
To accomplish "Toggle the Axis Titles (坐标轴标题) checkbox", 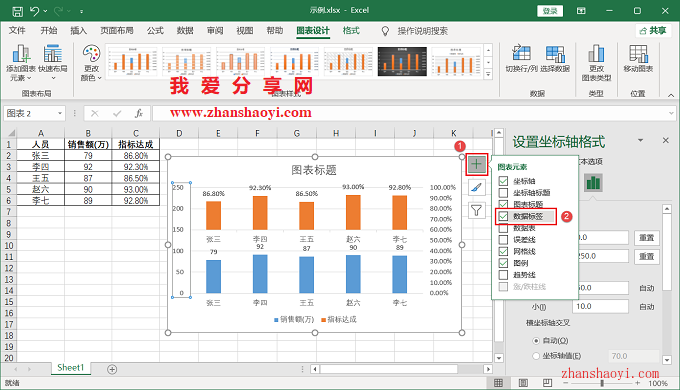I will pos(503,193).
